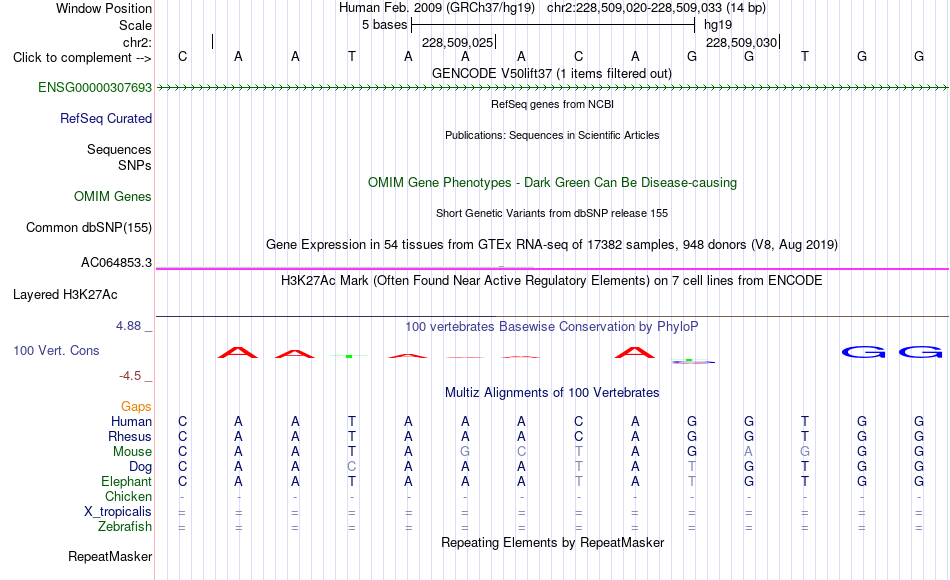The width and height of the screenshot is (950, 580).
Task: Click 'Multiz Alignments of 100 Vertebrates' title
Action: (x=552, y=392)
